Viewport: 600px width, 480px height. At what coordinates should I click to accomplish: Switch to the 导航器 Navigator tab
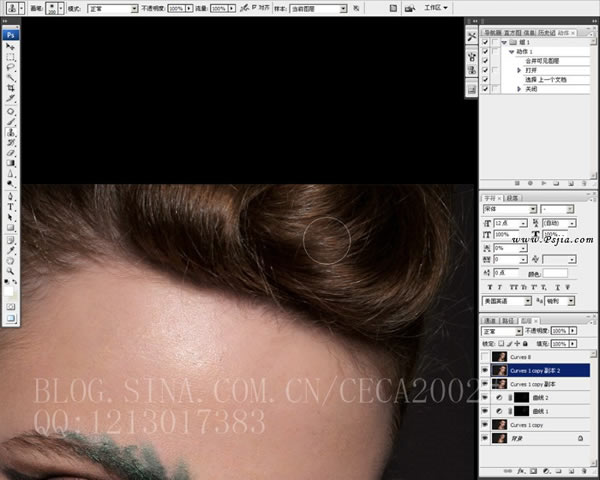(493, 33)
